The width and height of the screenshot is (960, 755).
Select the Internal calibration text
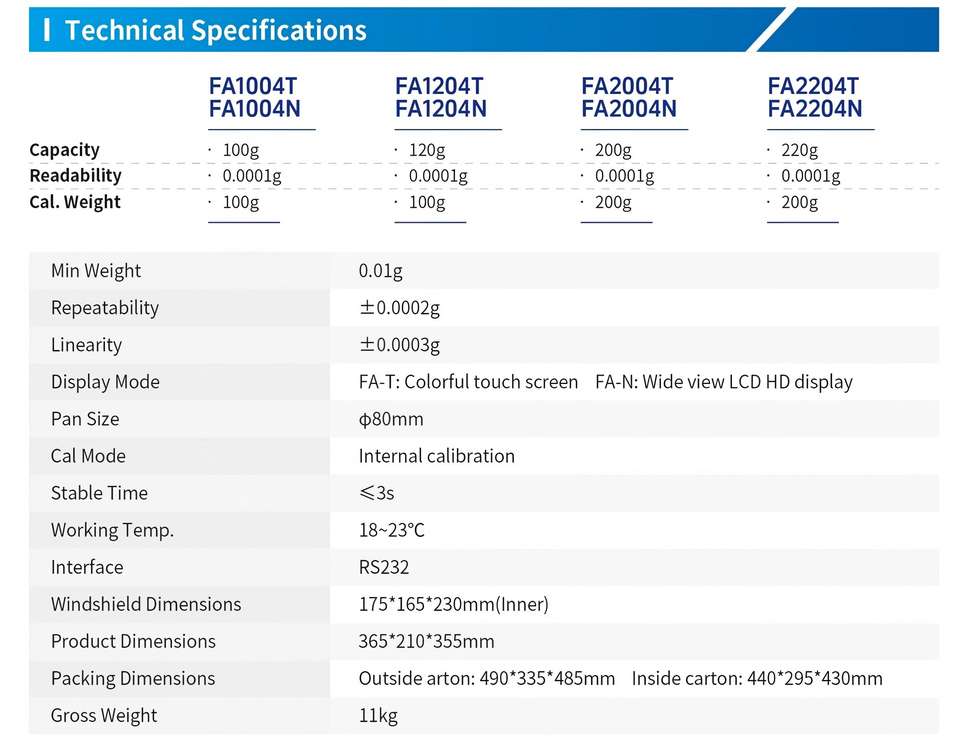pos(437,456)
